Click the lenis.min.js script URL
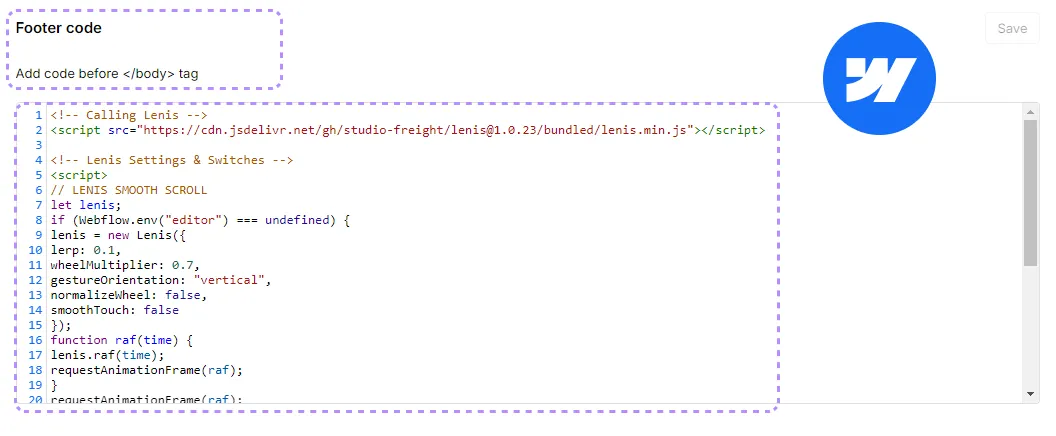1056x436 pixels. 418,130
